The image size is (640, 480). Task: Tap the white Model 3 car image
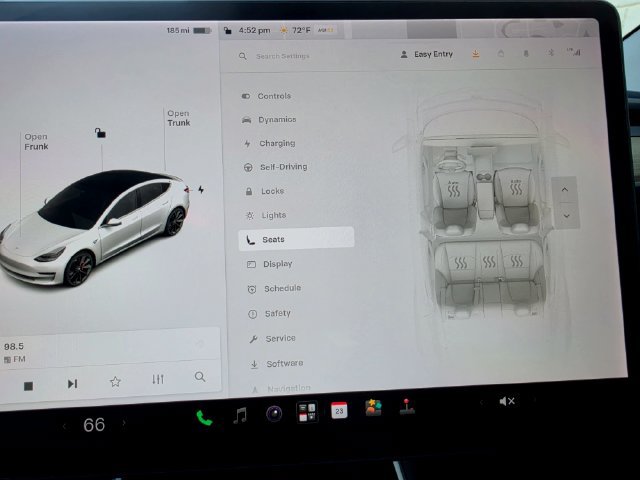coord(95,228)
